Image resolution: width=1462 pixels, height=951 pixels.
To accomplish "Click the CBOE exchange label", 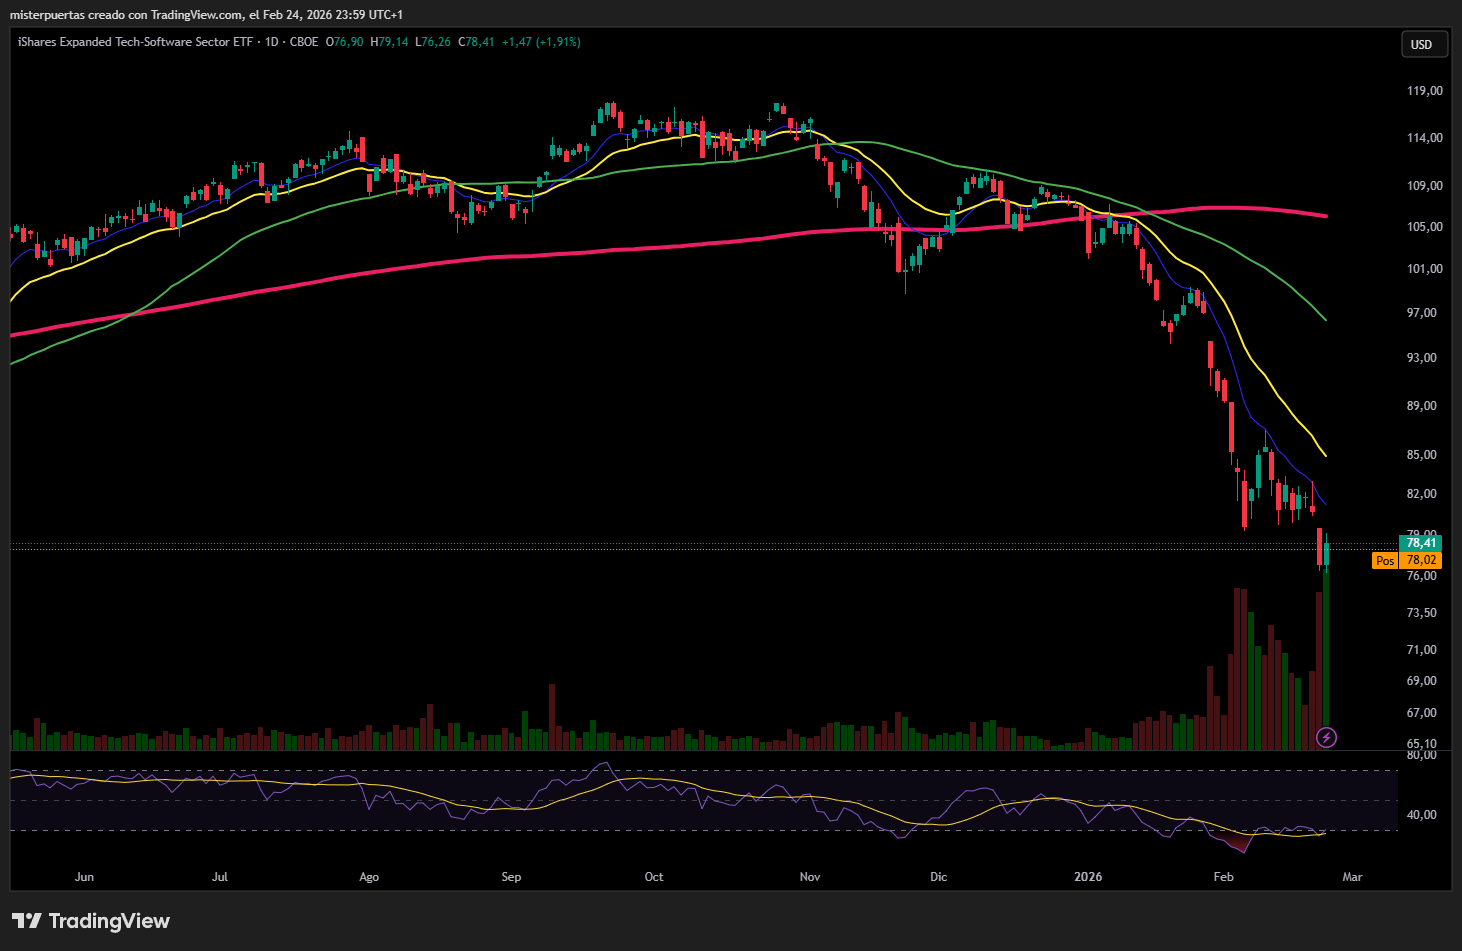I will (304, 42).
